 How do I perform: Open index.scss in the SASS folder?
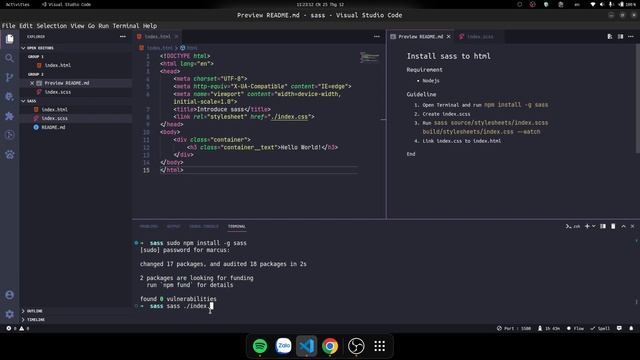click(x=55, y=118)
